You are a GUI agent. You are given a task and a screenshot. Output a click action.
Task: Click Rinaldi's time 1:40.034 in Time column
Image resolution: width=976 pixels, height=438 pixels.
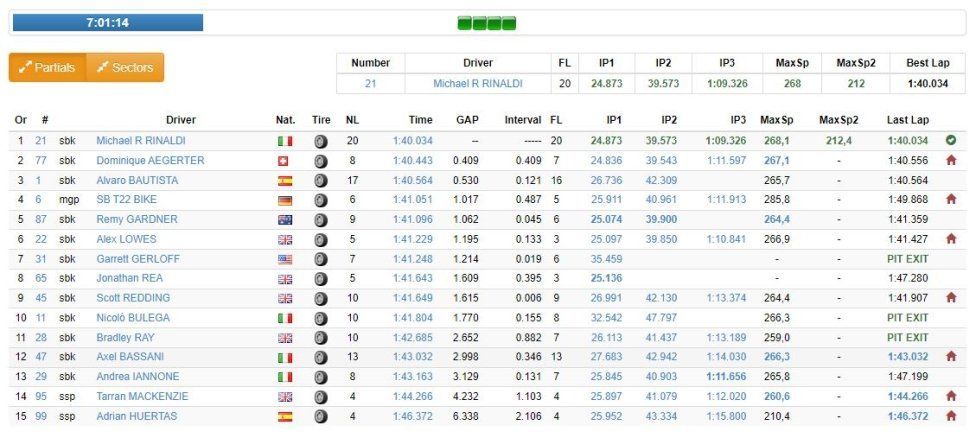click(413, 141)
